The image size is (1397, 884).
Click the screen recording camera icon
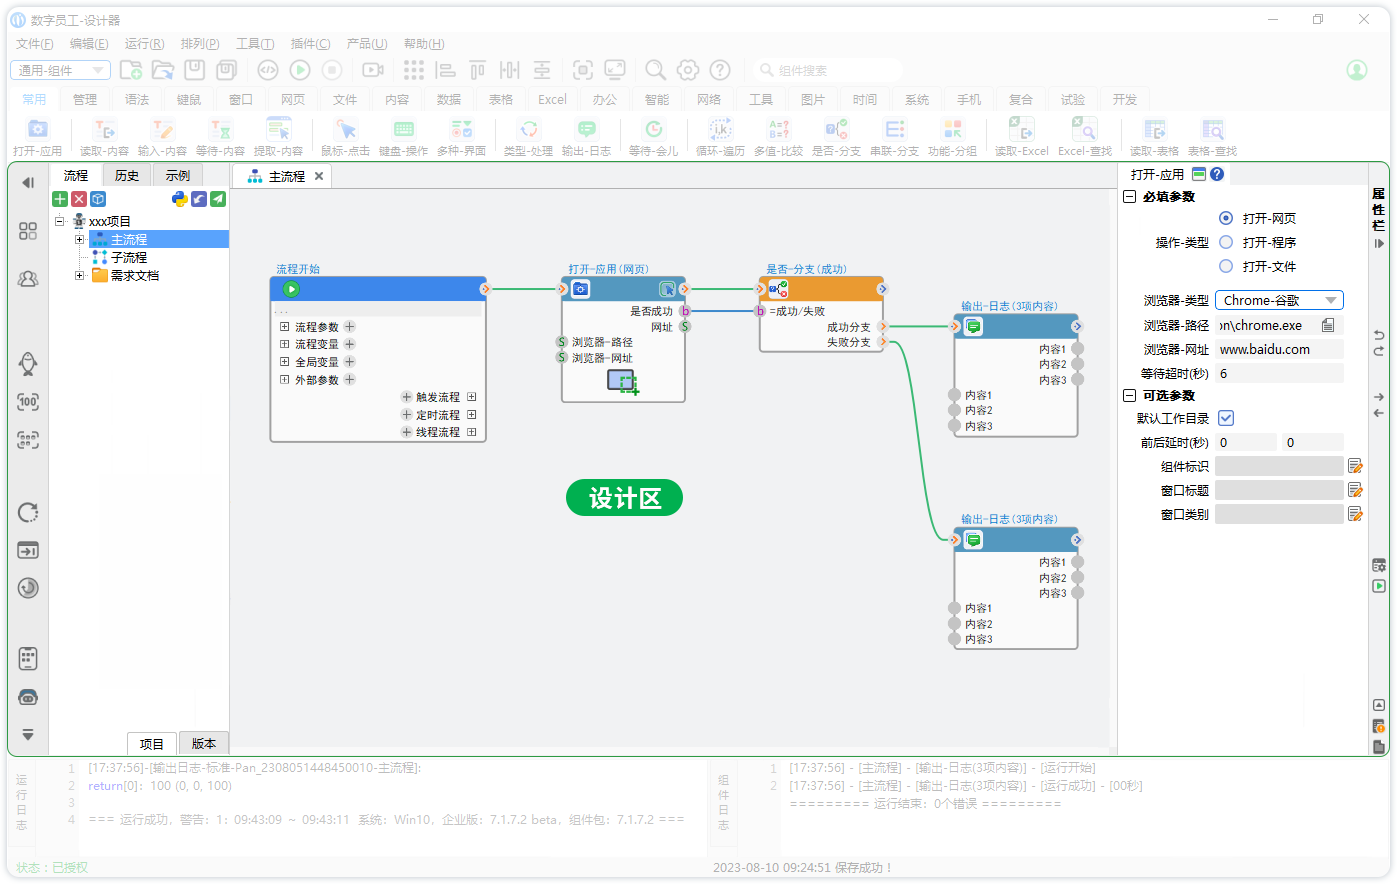(x=373, y=70)
